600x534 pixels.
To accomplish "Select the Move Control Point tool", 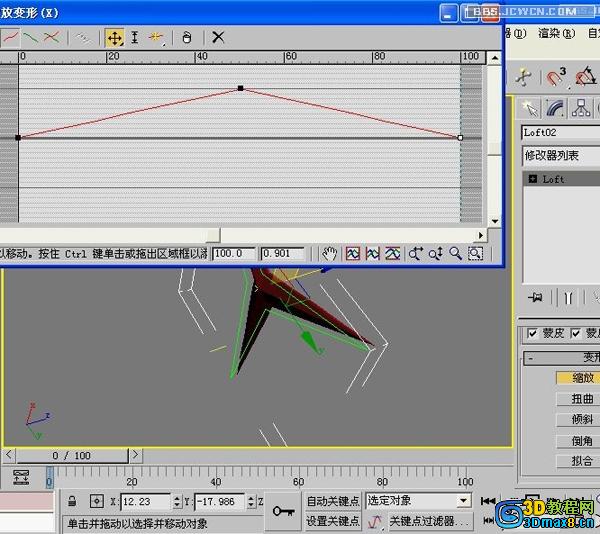I will pyautogui.click(x=115, y=37).
